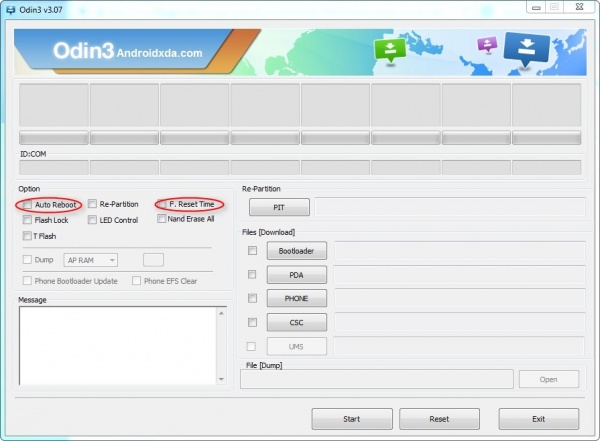Viewport: 600px width, 441px height.
Task: Click the Bootloader file path field
Action: tap(460, 251)
